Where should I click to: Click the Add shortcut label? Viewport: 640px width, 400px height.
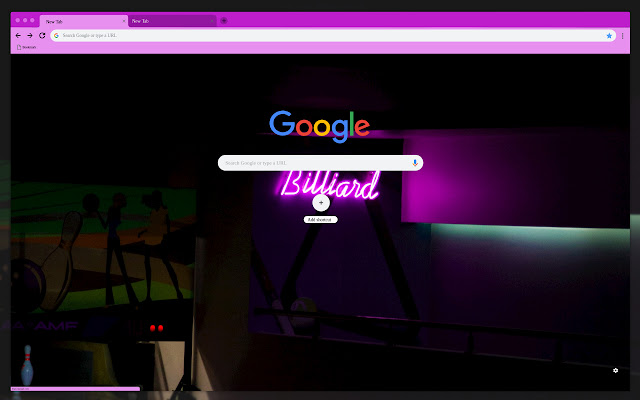pyautogui.click(x=320, y=220)
